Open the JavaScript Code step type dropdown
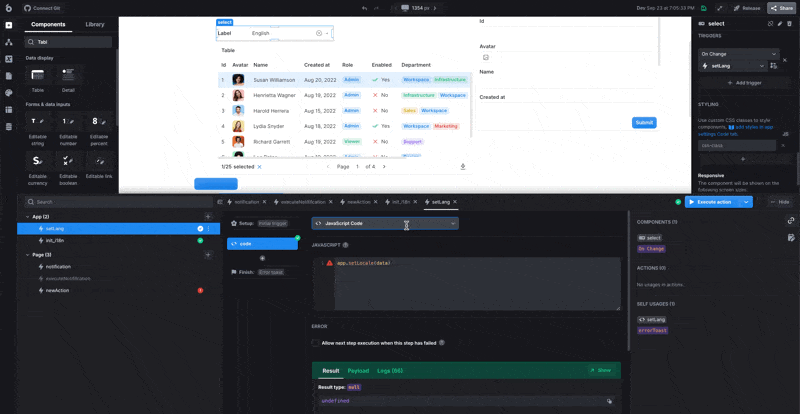The height and width of the screenshot is (414, 800). pos(453,224)
